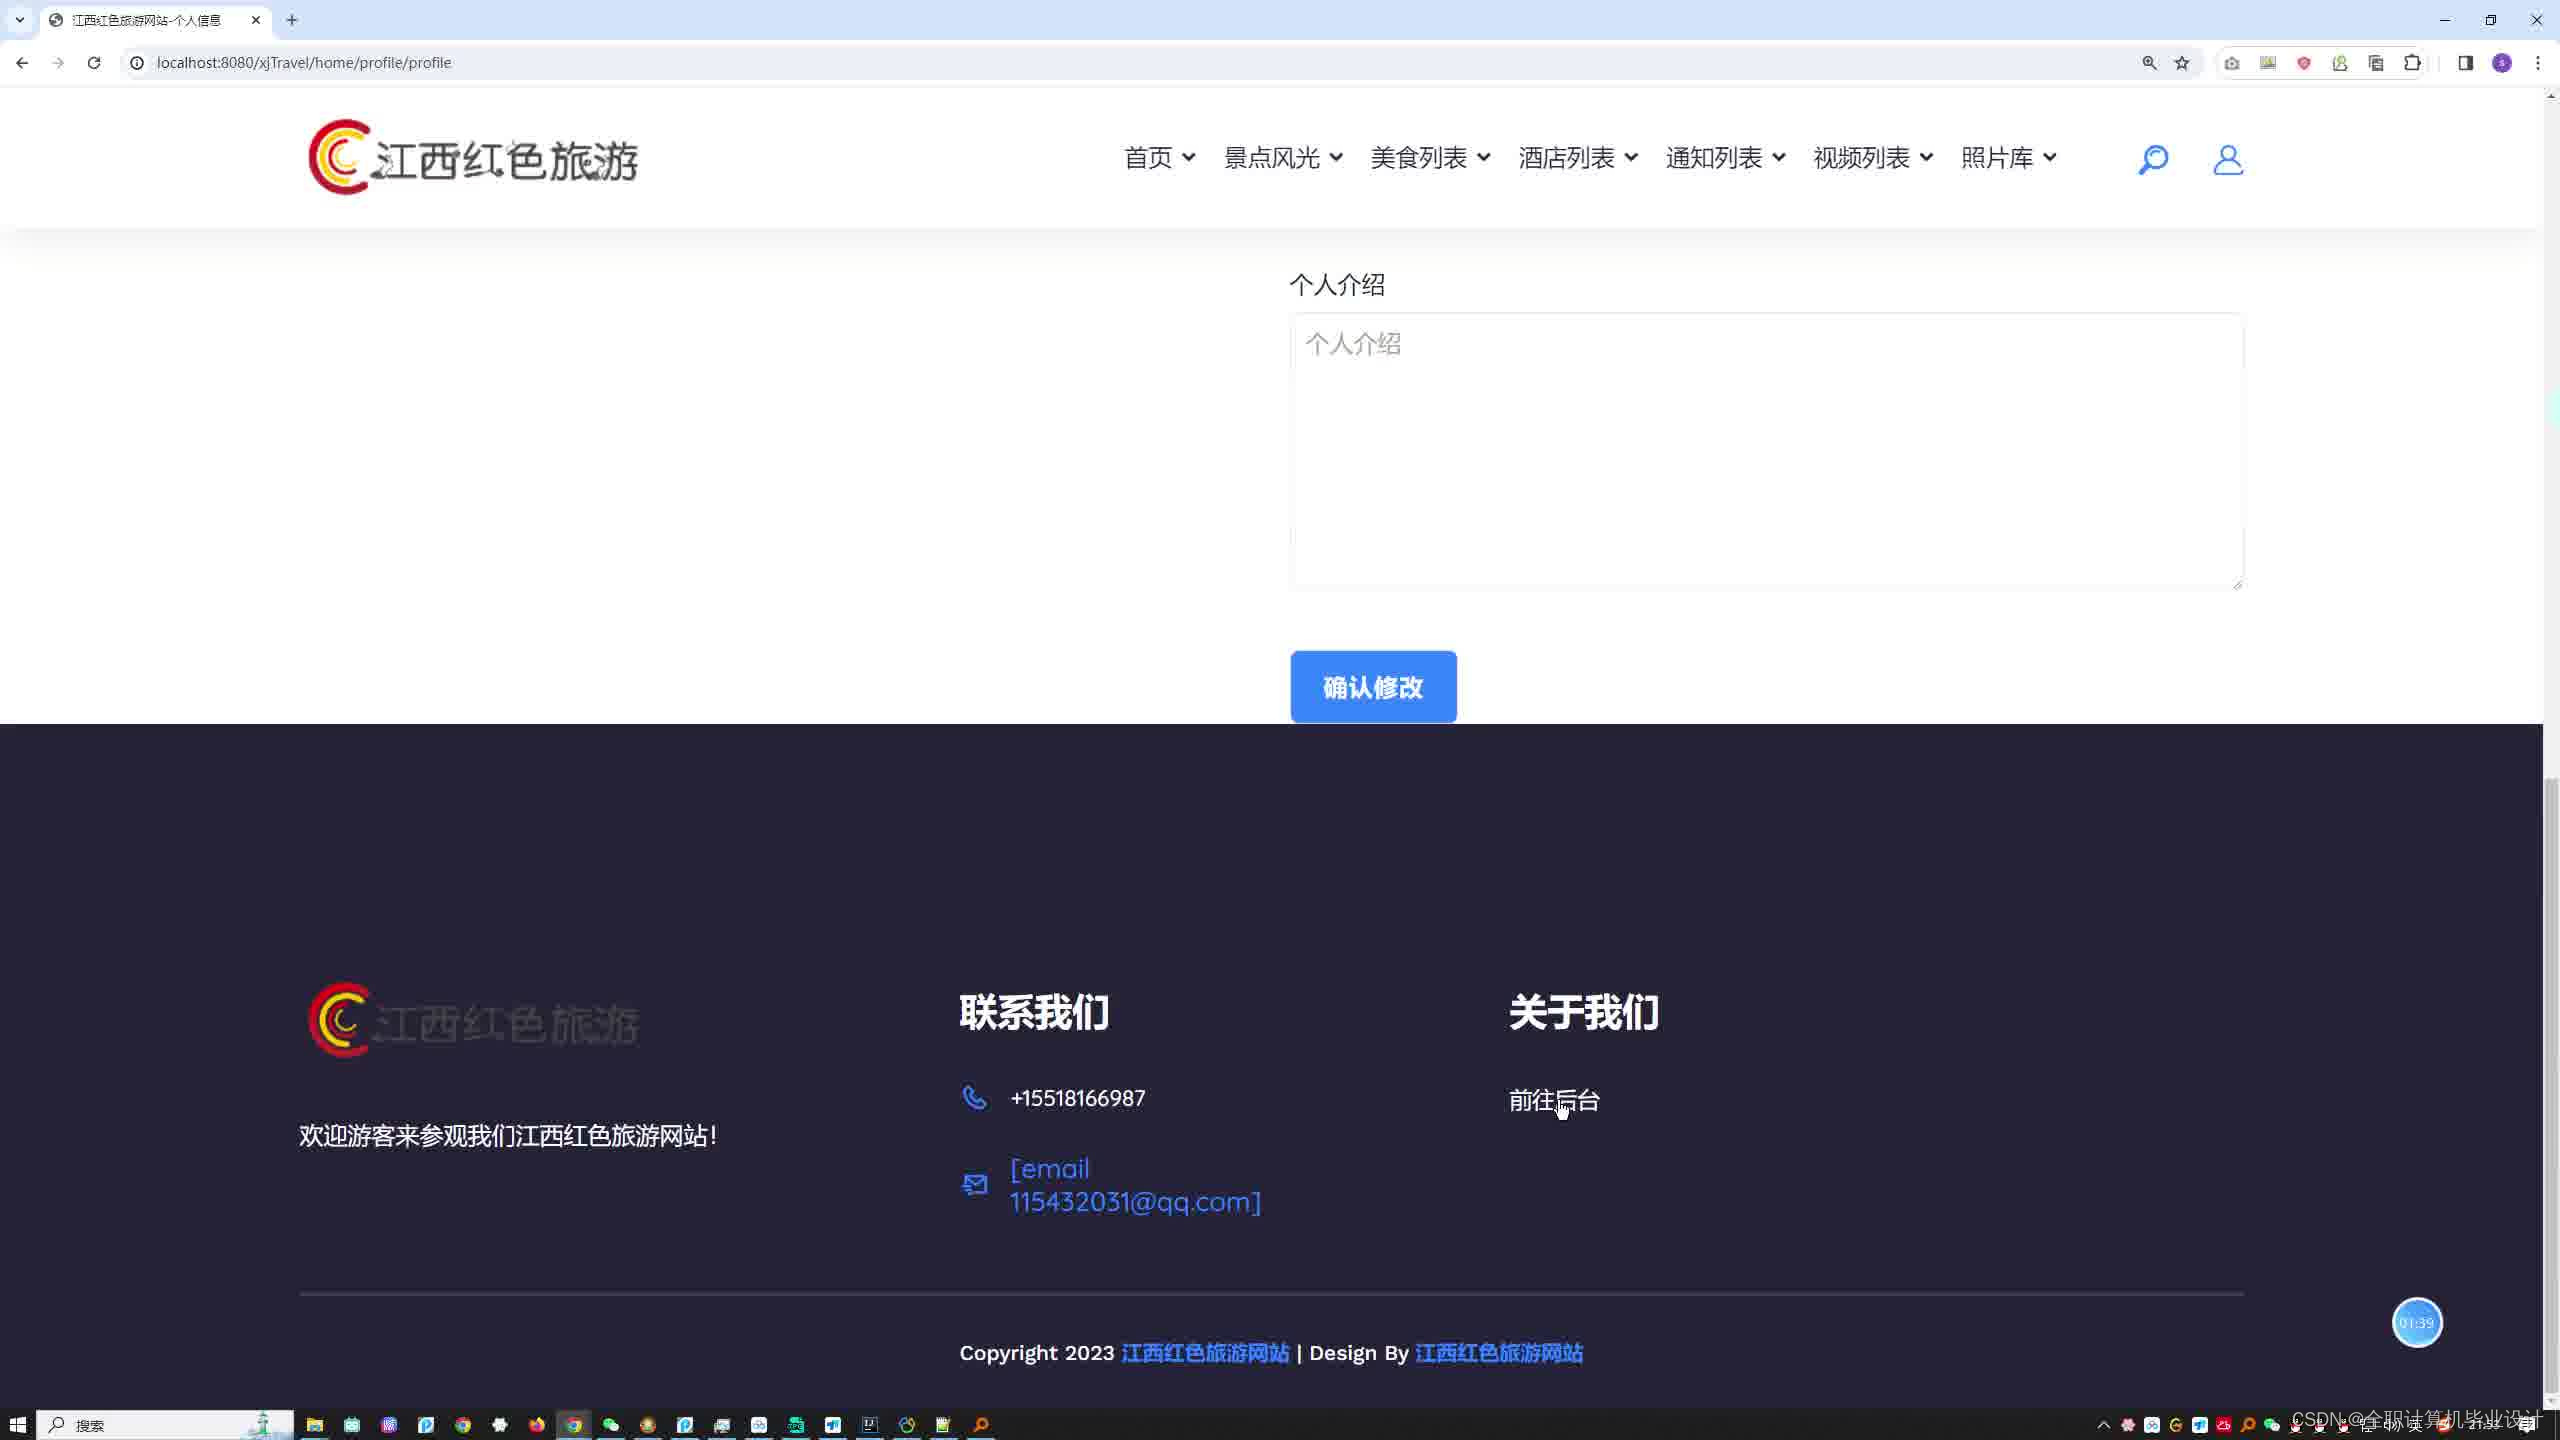
Task: Click into the 个人介绍 text area
Action: coord(1766,450)
